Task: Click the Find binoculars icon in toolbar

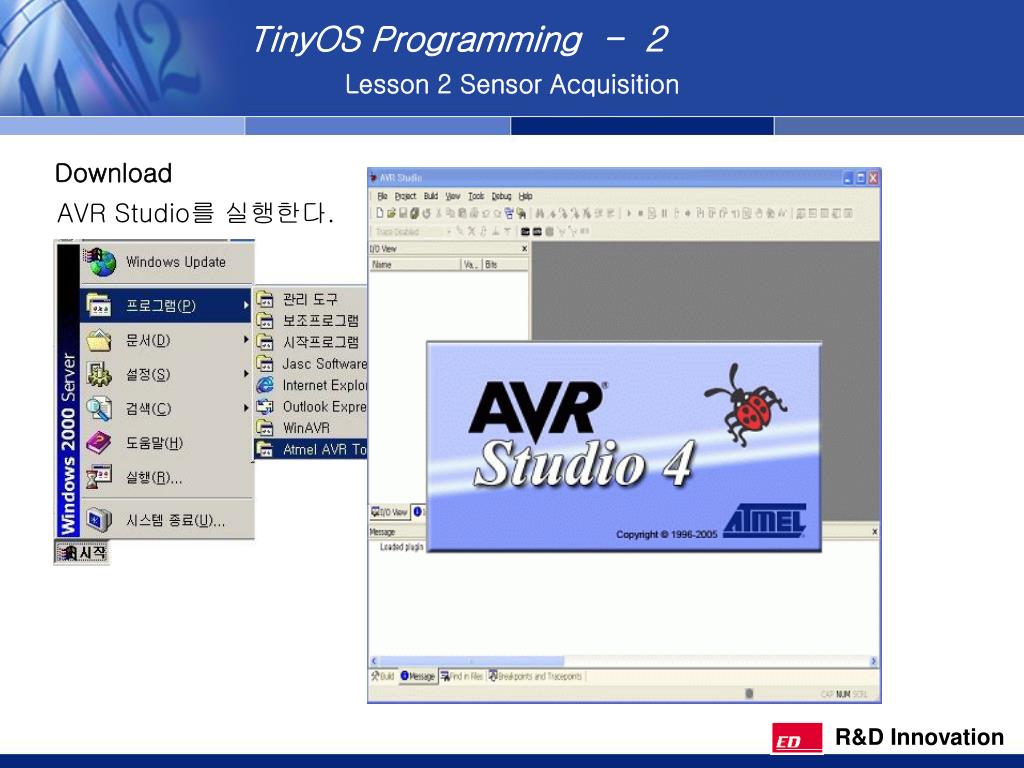Action: pyautogui.click(x=540, y=213)
